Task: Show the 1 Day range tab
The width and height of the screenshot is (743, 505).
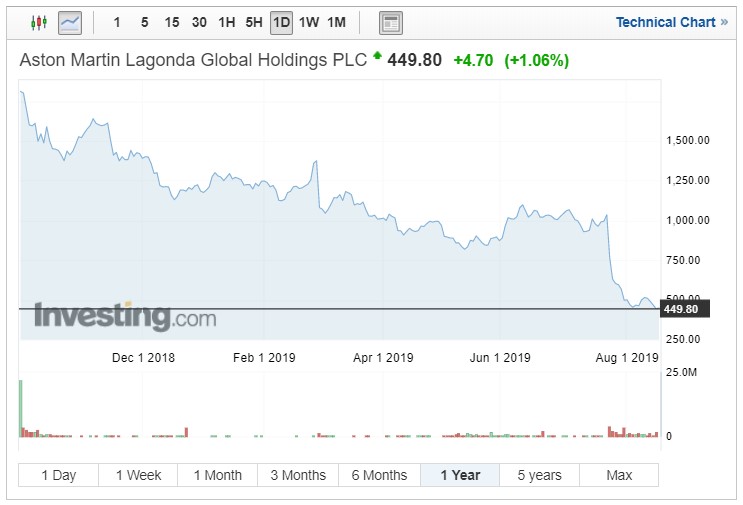Action: click(x=58, y=475)
